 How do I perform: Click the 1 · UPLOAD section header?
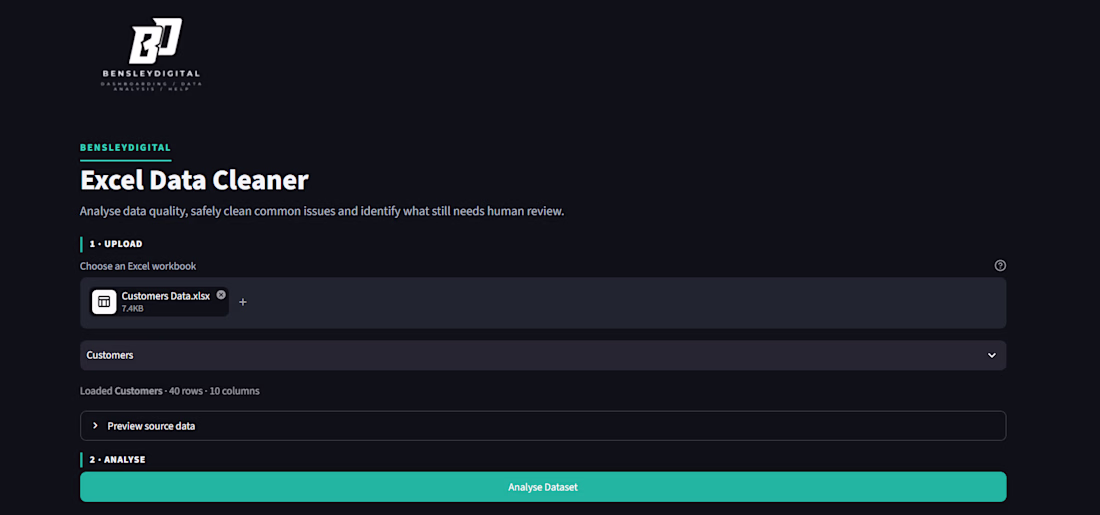click(116, 244)
